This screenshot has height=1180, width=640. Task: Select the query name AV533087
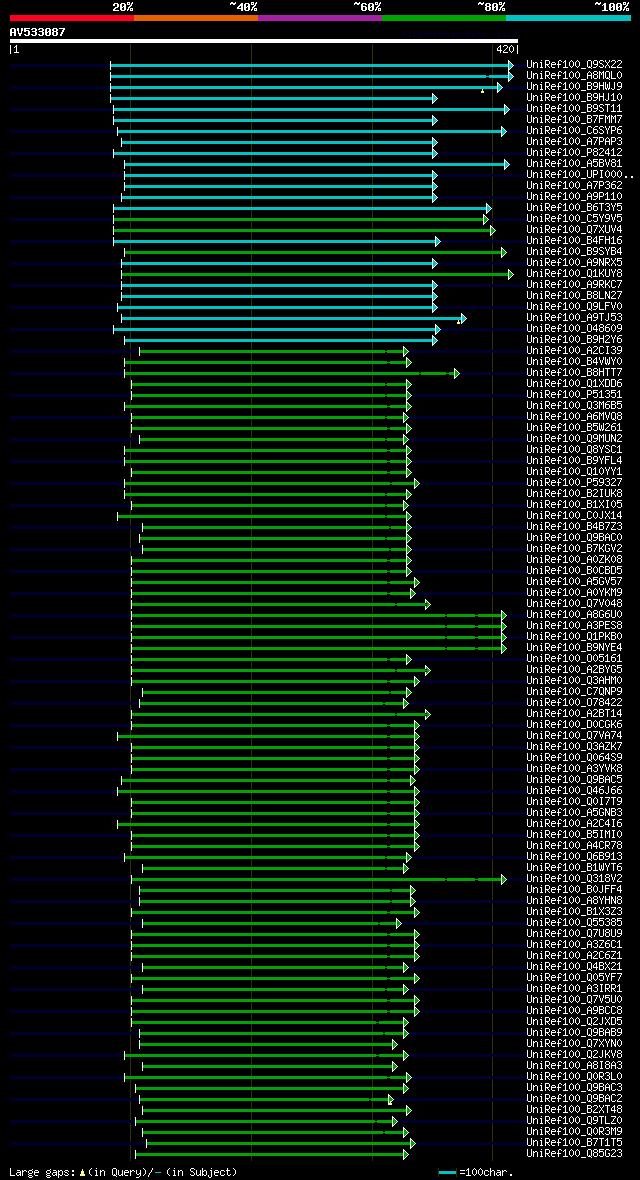coord(38,32)
